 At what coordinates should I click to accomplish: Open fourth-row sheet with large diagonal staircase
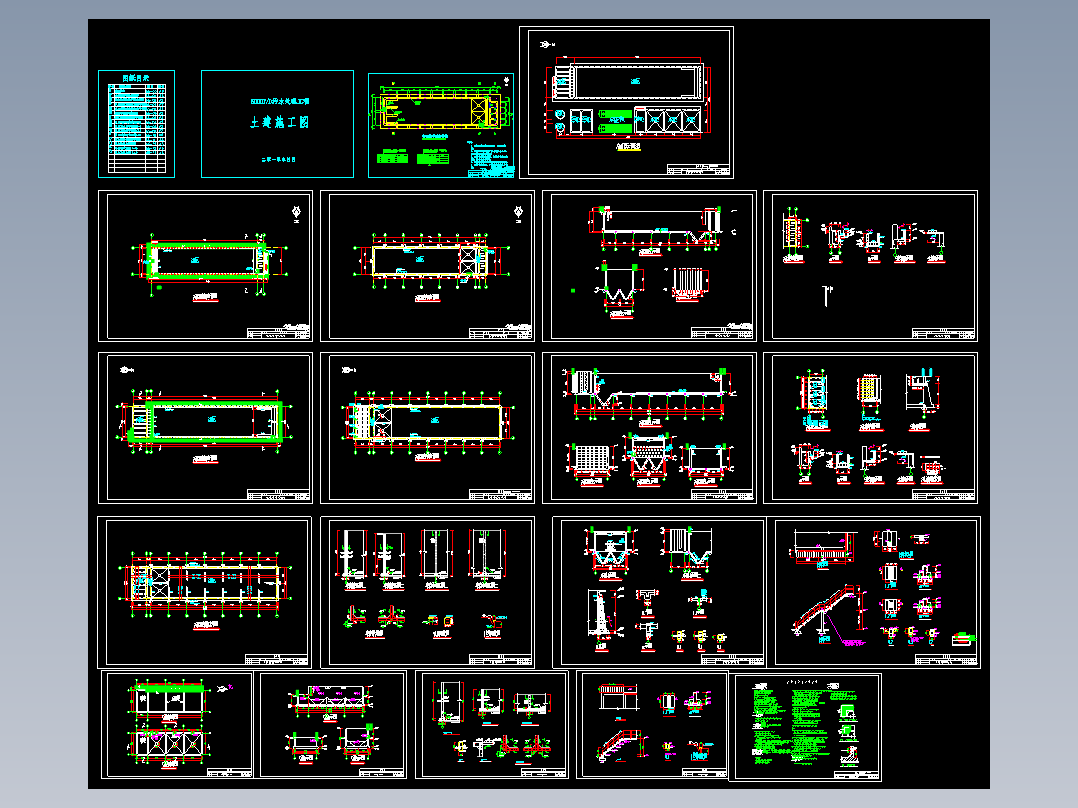(873, 592)
